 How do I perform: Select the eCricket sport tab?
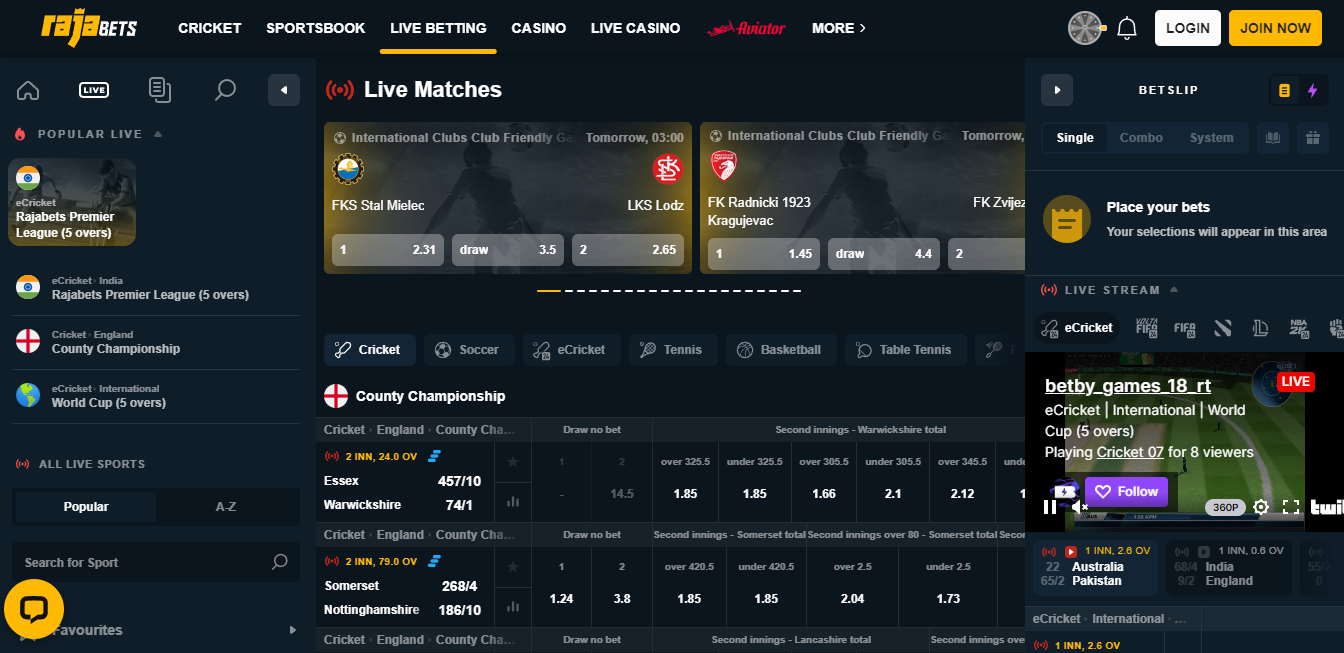(571, 350)
